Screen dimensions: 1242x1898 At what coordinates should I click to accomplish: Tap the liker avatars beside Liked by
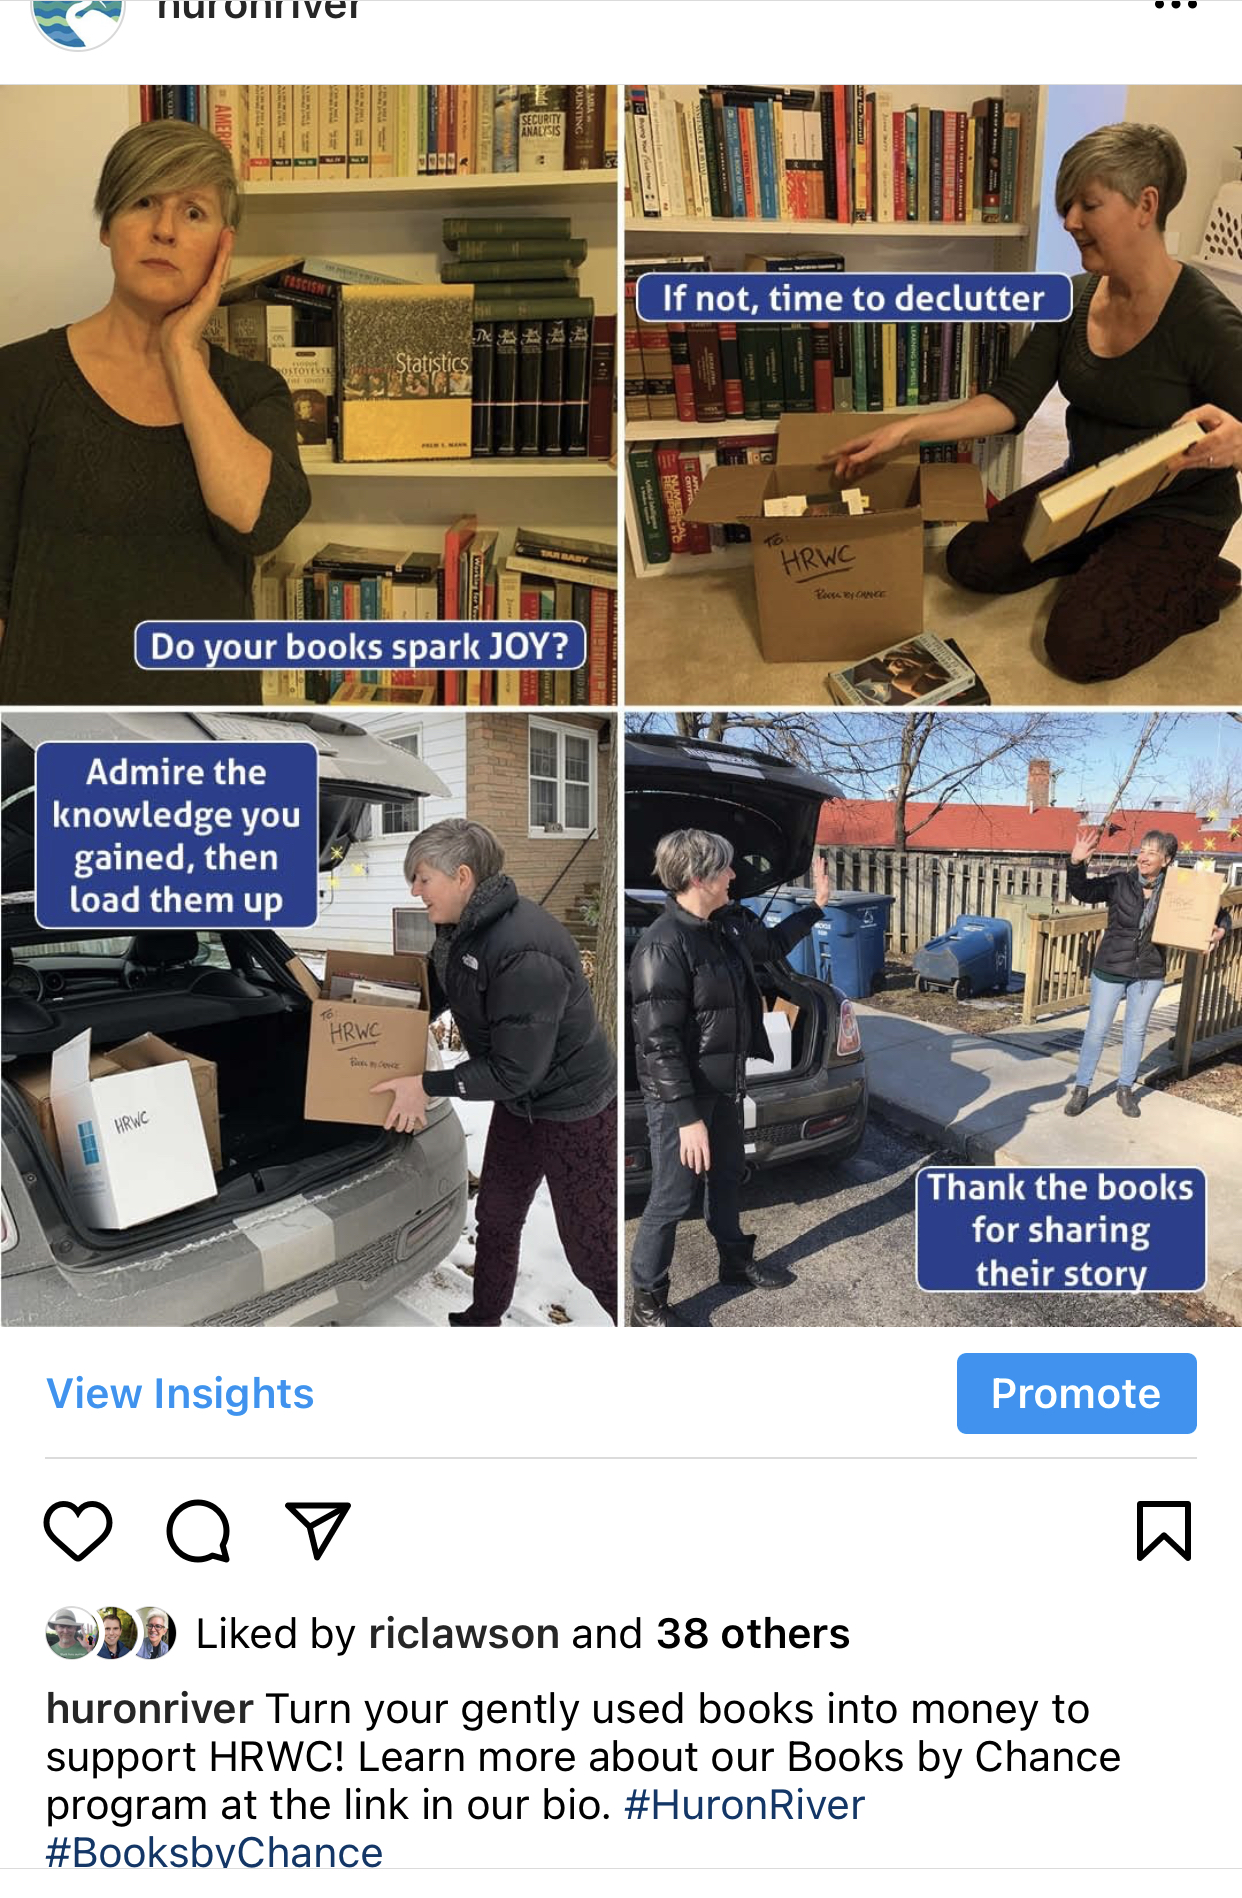[111, 1633]
